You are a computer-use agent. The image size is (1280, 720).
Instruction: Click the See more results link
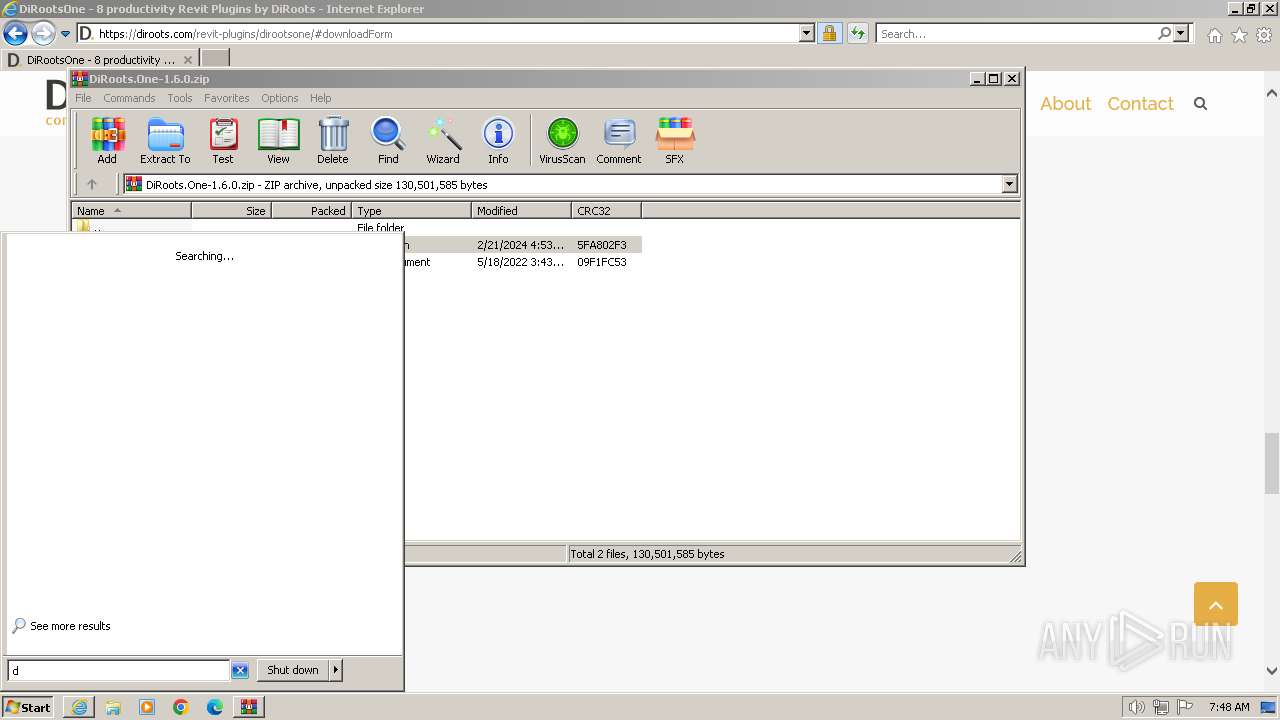click(70, 626)
